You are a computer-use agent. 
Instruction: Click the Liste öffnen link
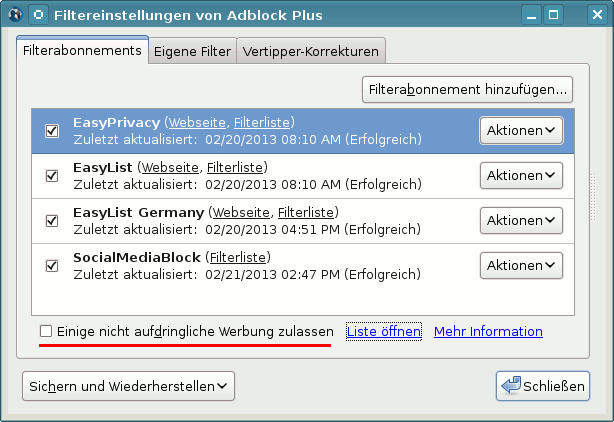pyautogui.click(x=384, y=332)
